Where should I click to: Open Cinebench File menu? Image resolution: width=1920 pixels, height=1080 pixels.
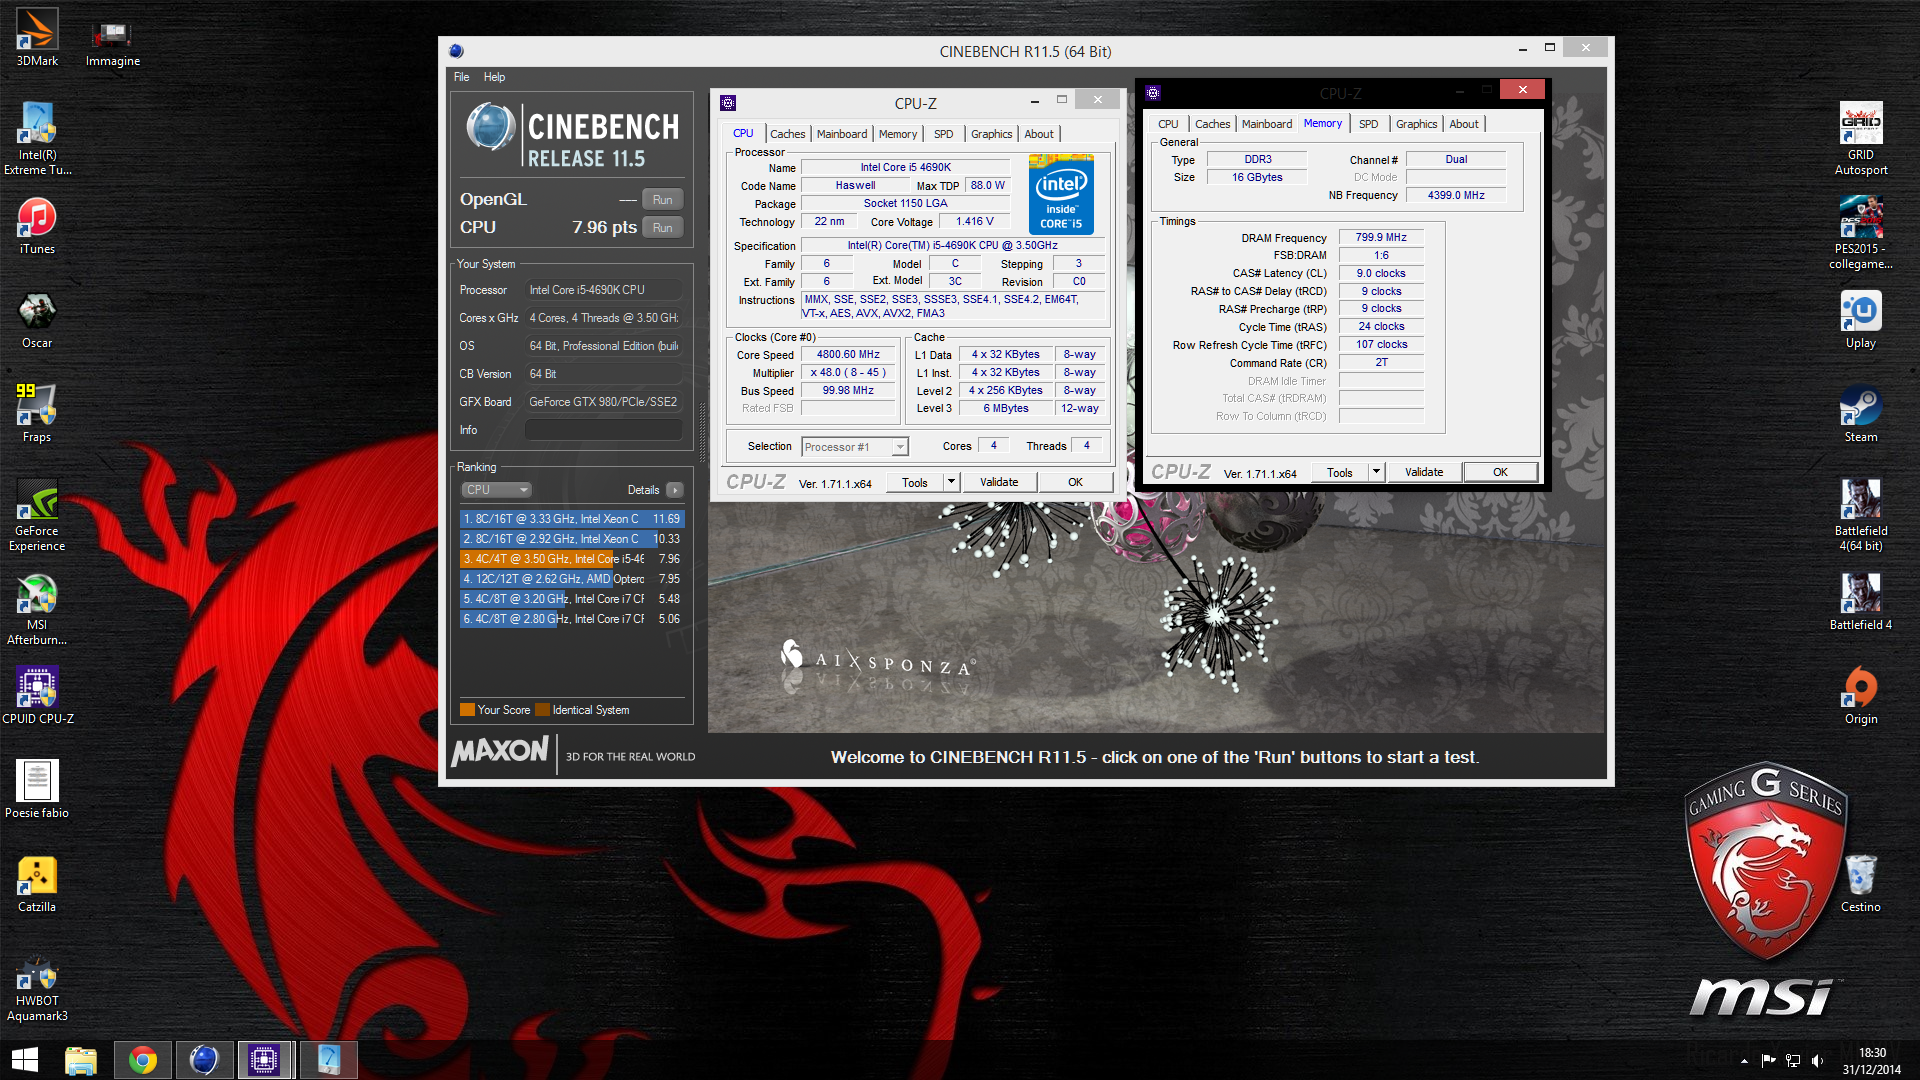coord(461,77)
